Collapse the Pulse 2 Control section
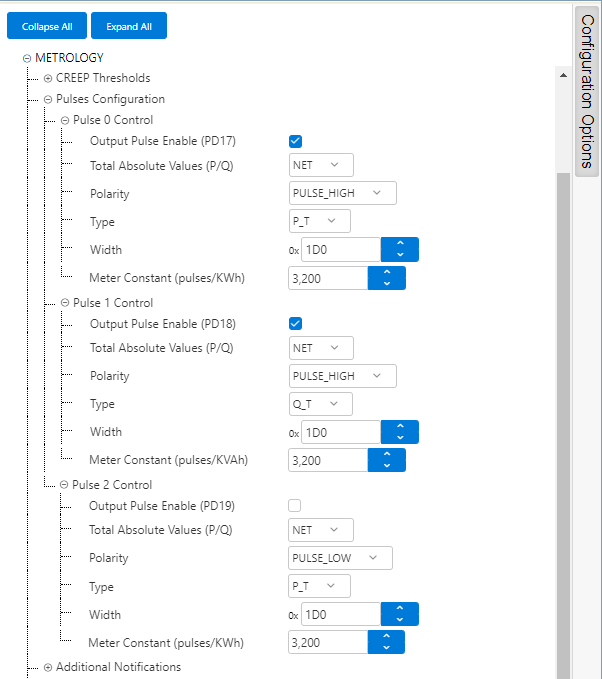 click(x=65, y=485)
